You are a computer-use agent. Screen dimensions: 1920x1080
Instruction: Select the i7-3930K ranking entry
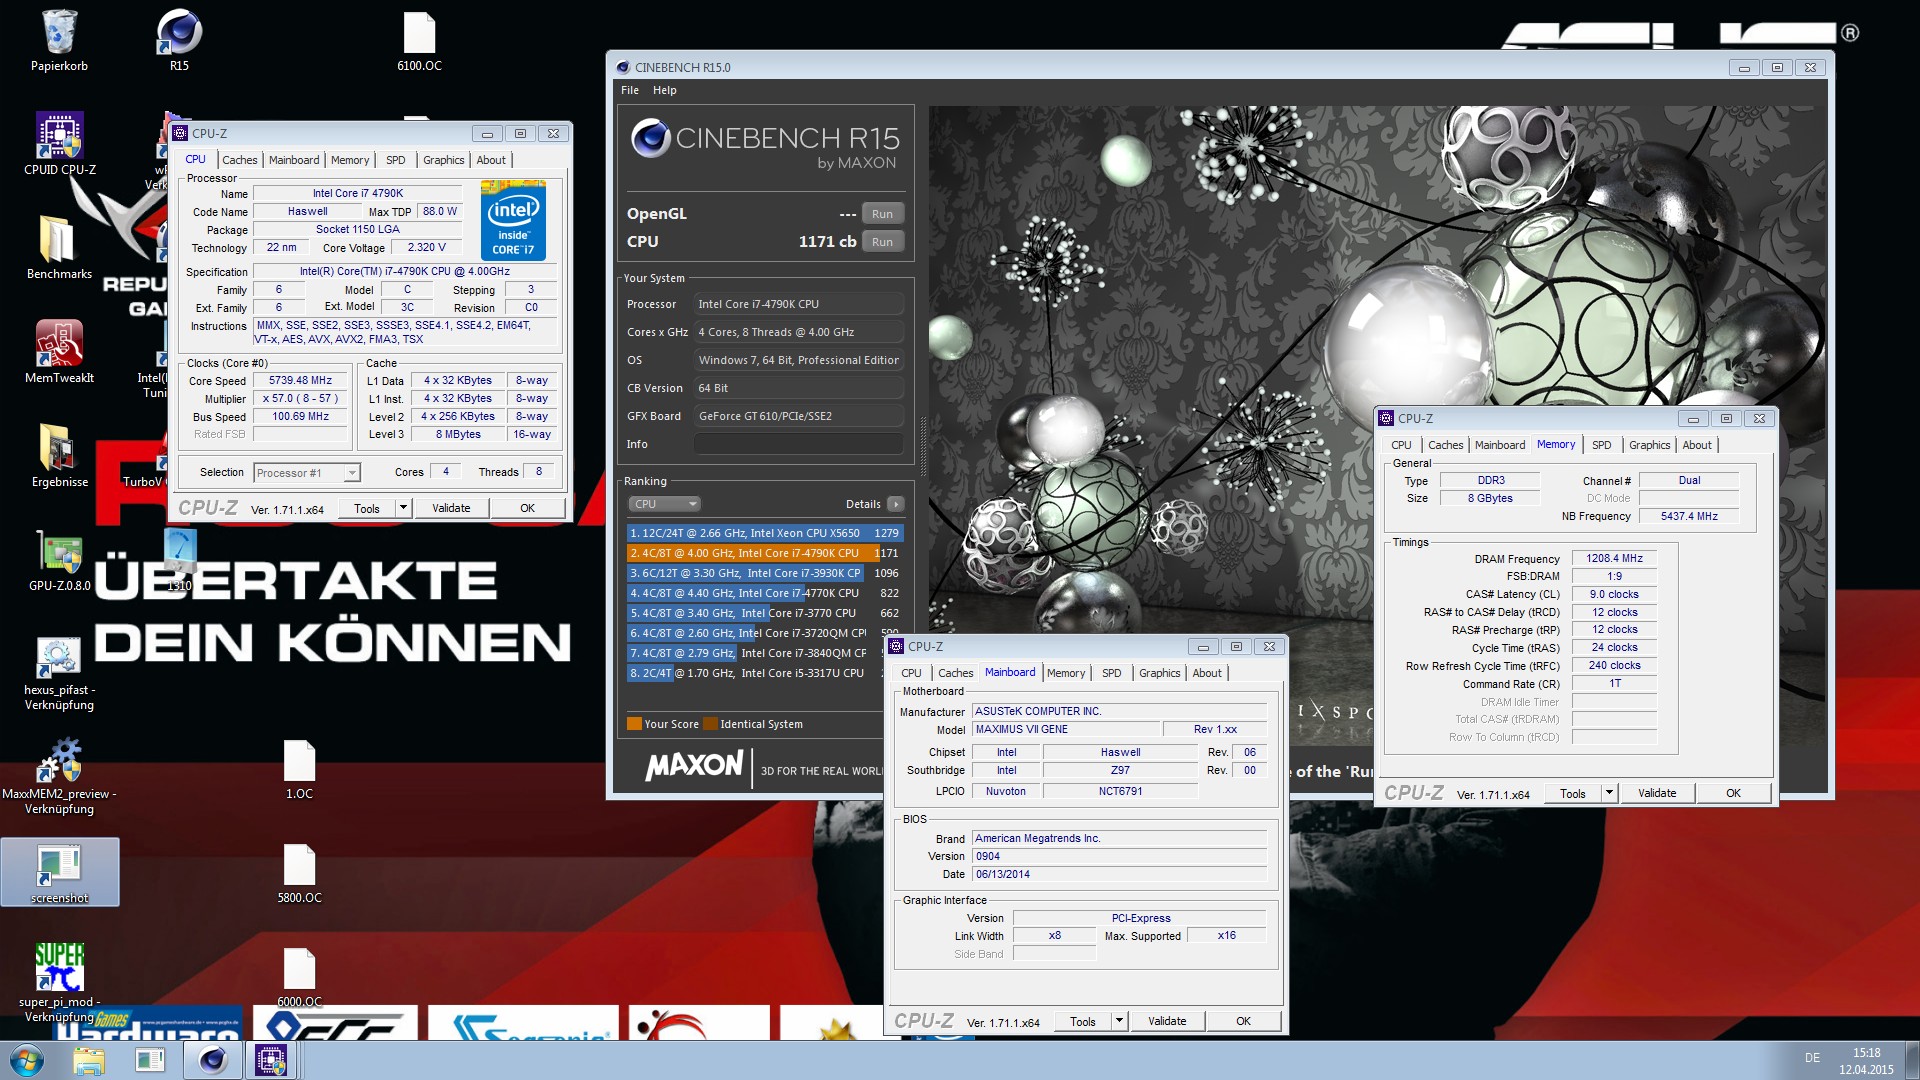click(765, 573)
